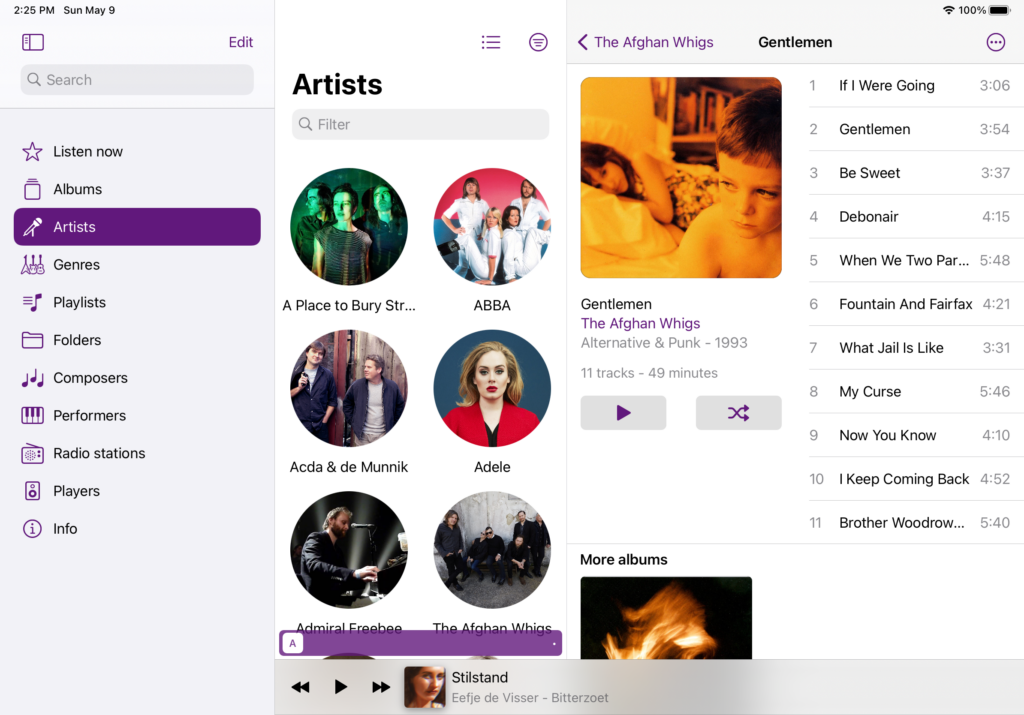Open the Albums section

point(137,189)
